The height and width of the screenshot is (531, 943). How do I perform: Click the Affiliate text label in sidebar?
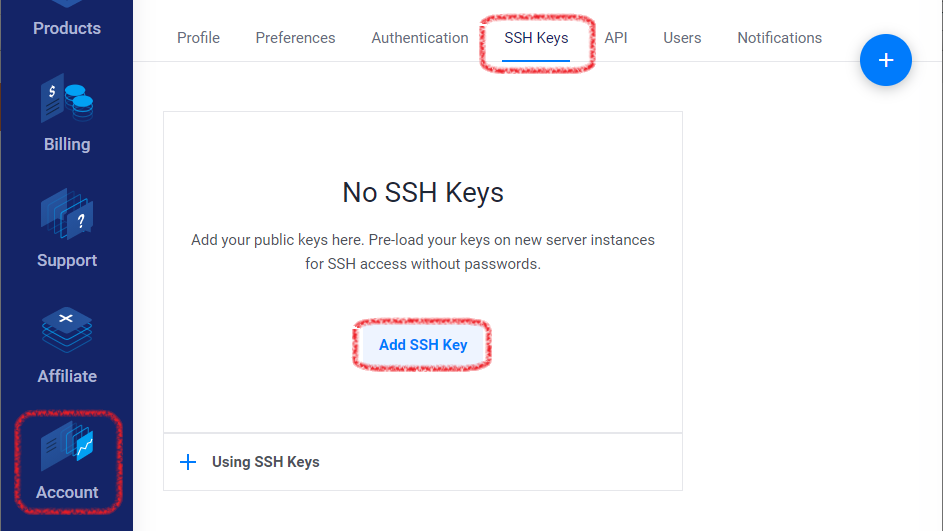pos(67,376)
